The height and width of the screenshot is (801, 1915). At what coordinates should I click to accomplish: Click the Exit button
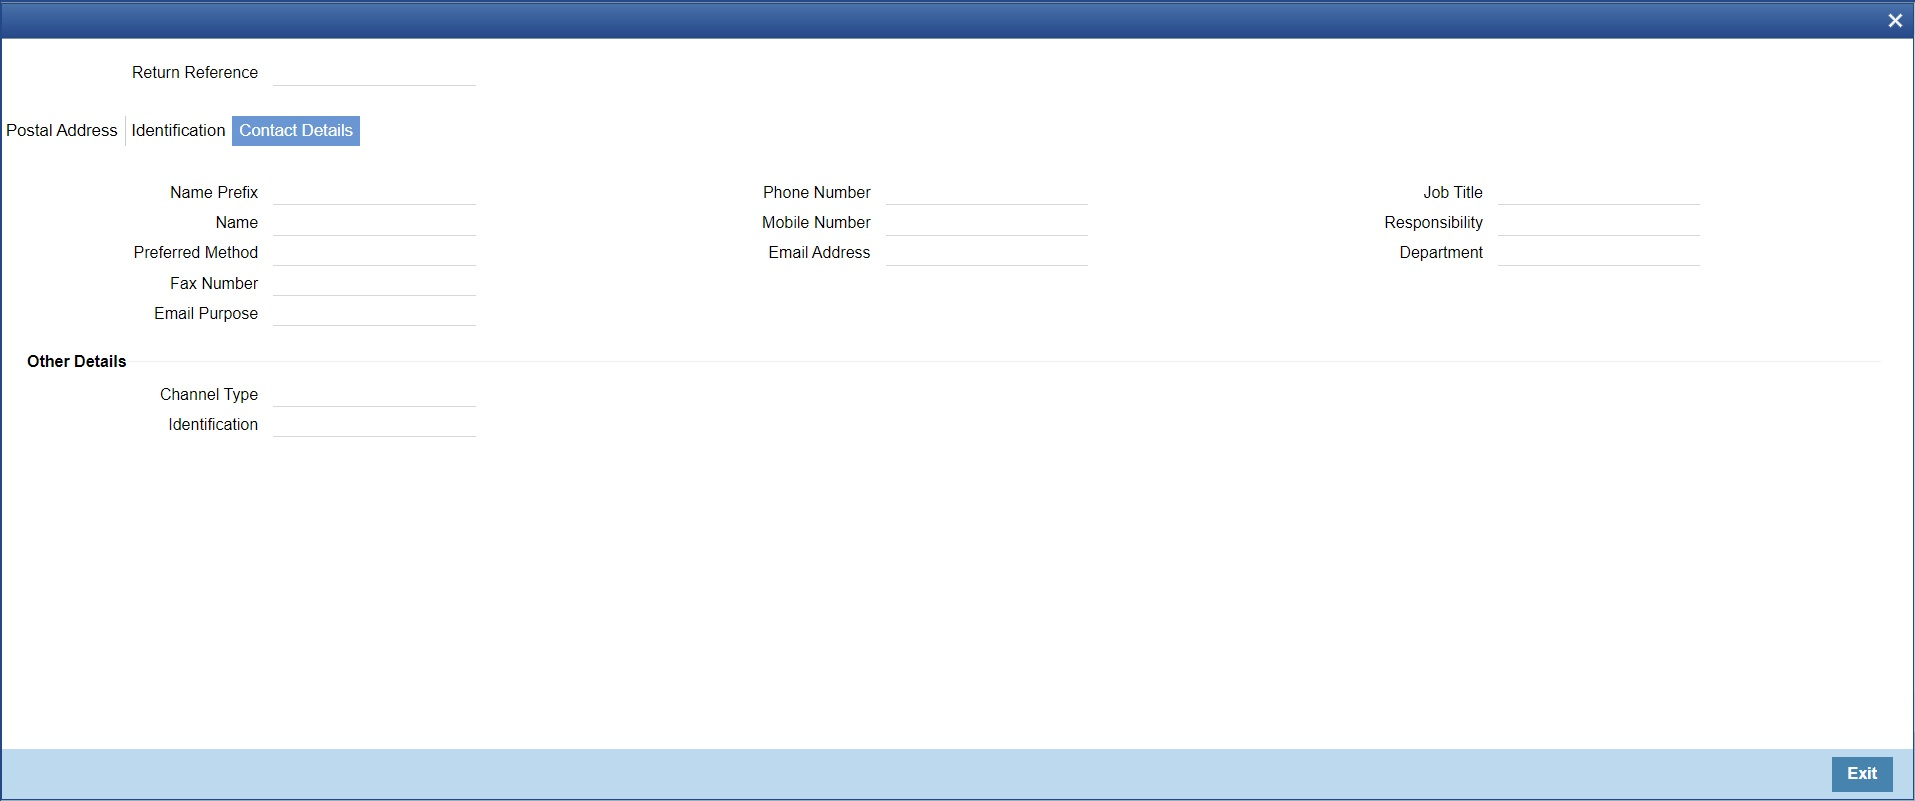point(1861,773)
